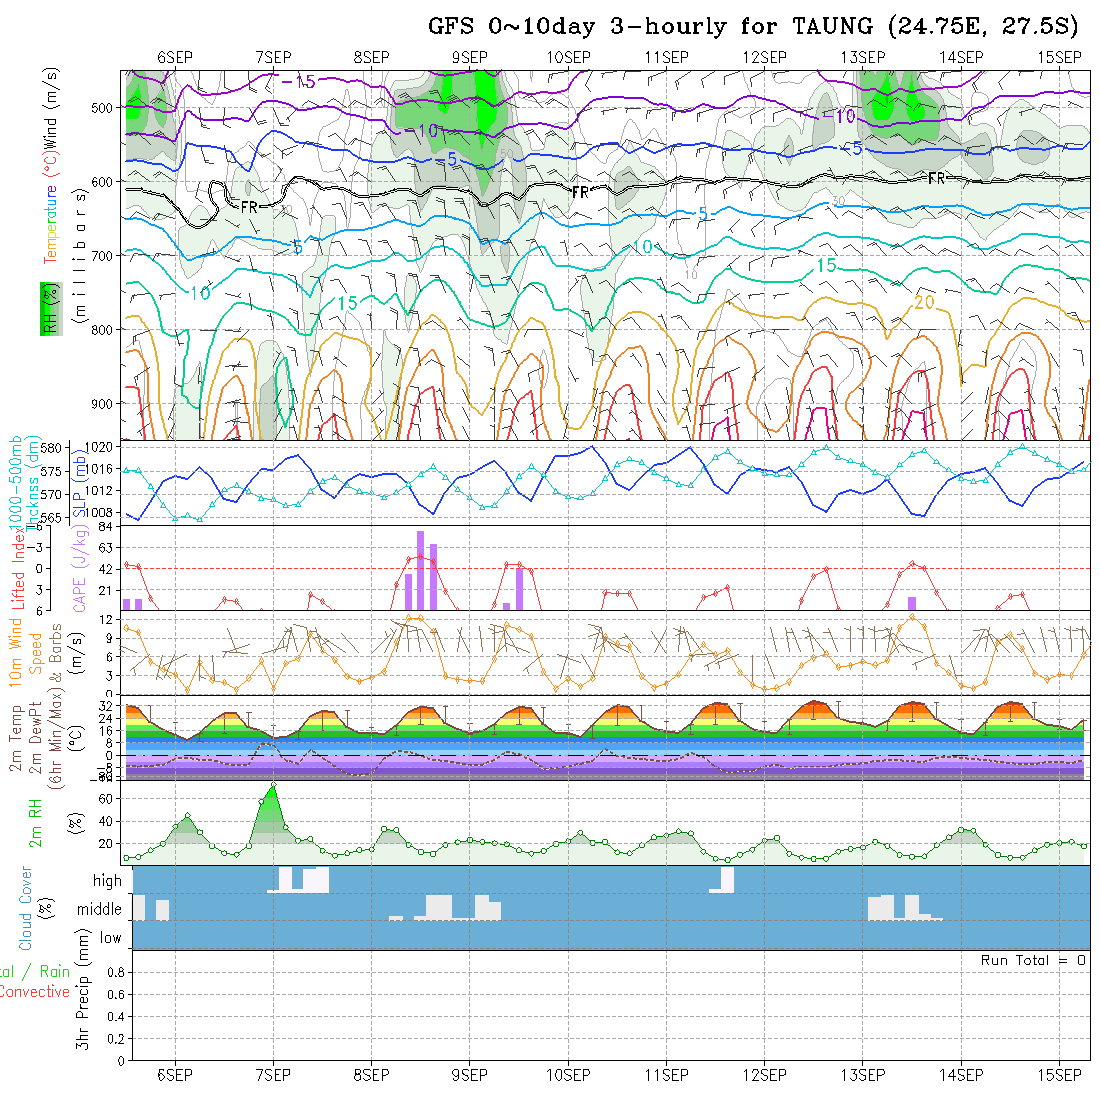Screen dimensions: 1100x1100
Task: Click the rightmost "FR" freezing level label
Action: (937, 178)
